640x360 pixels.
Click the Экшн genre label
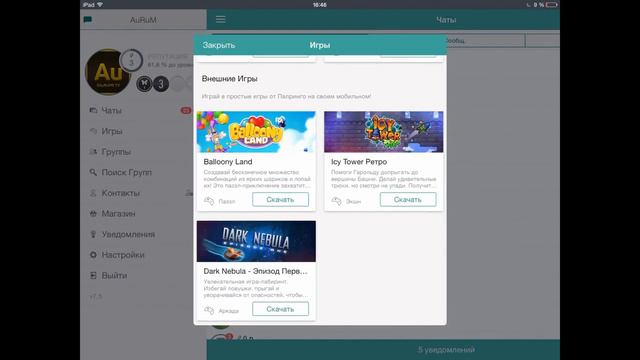(353, 201)
